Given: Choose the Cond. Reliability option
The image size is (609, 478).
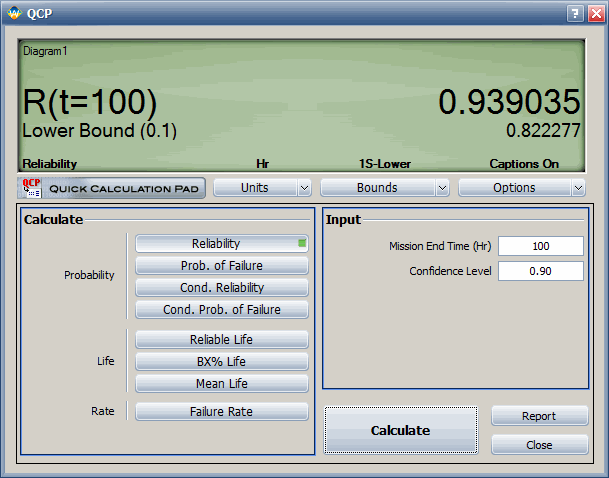Looking at the screenshot, I should click(x=221, y=287).
